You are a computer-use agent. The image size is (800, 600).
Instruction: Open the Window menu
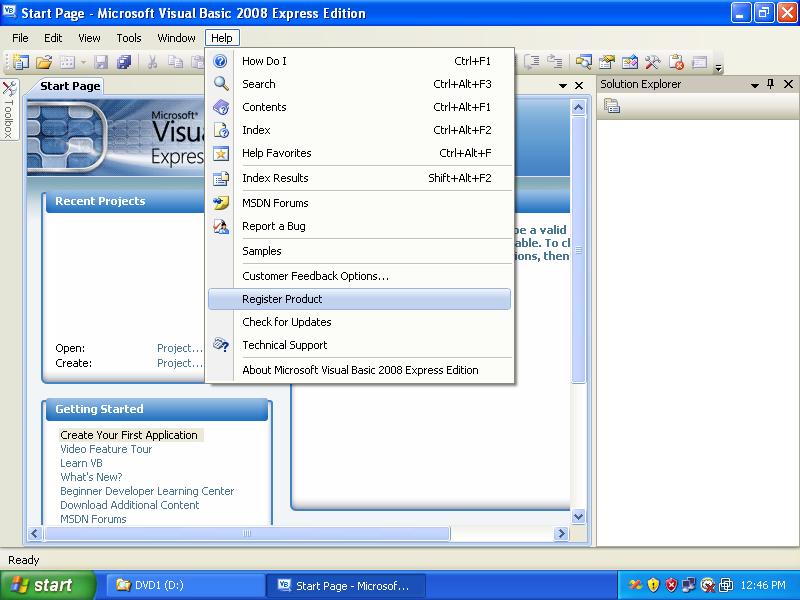coord(176,38)
